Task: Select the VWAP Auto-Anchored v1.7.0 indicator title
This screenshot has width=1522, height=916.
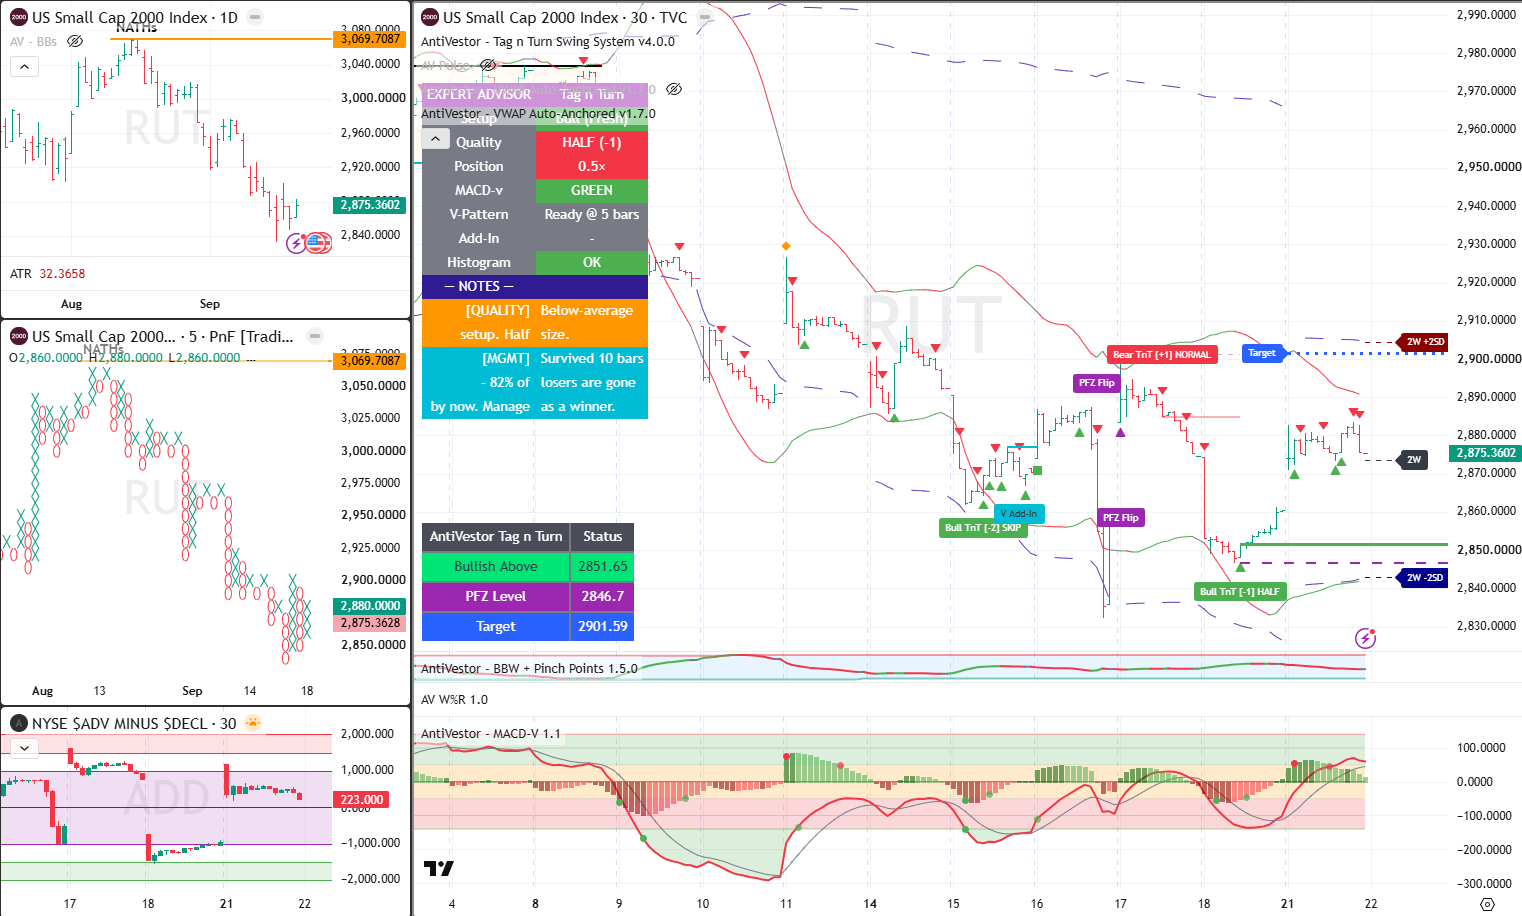Action: coord(538,113)
